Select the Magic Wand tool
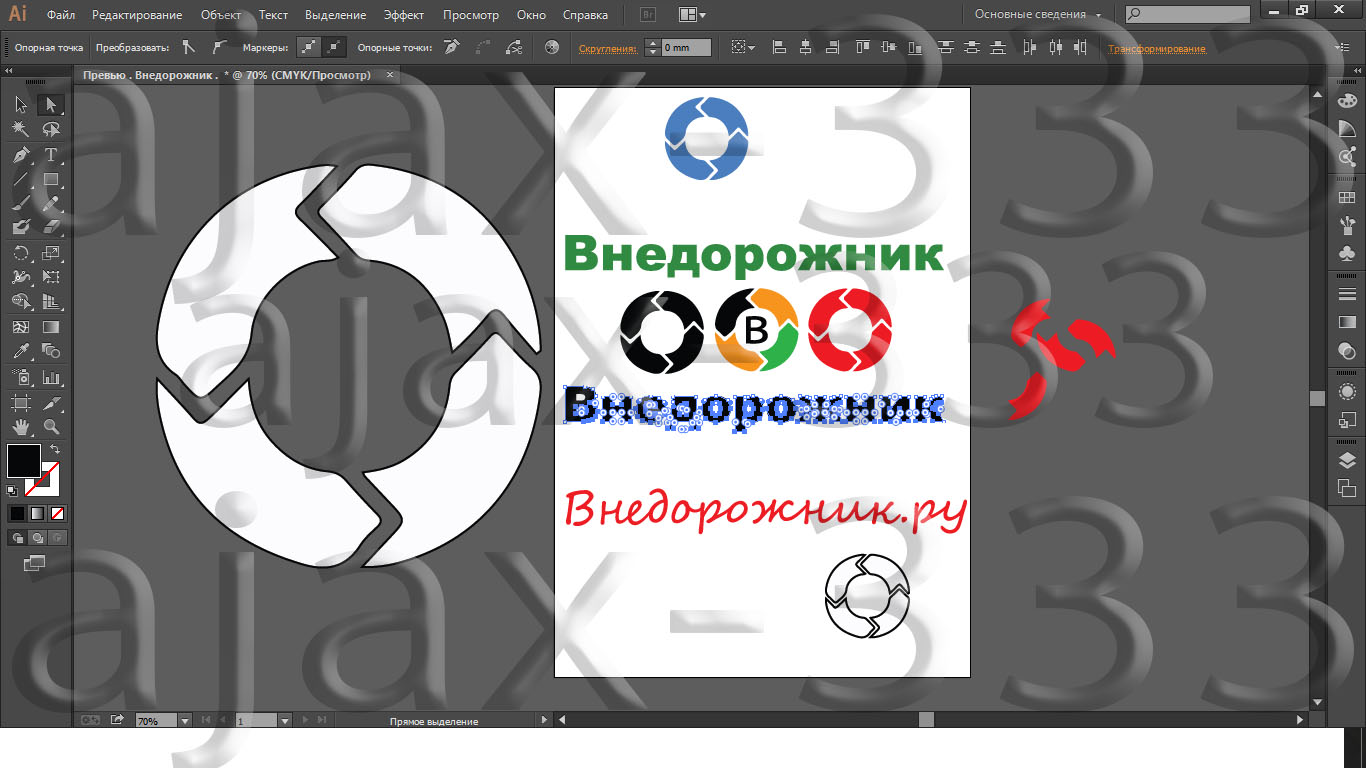The image size is (1366, 768). pos(21,129)
